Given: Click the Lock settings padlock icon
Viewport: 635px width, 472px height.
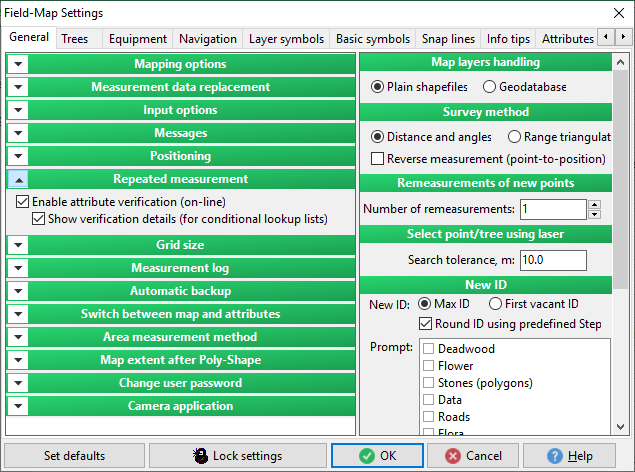Looking at the screenshot, I should (x=200, y=456).
